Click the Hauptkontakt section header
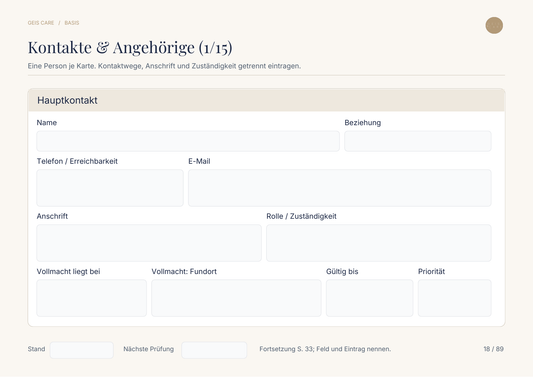This screenshot has width=533, height=377. pos(266,100)
